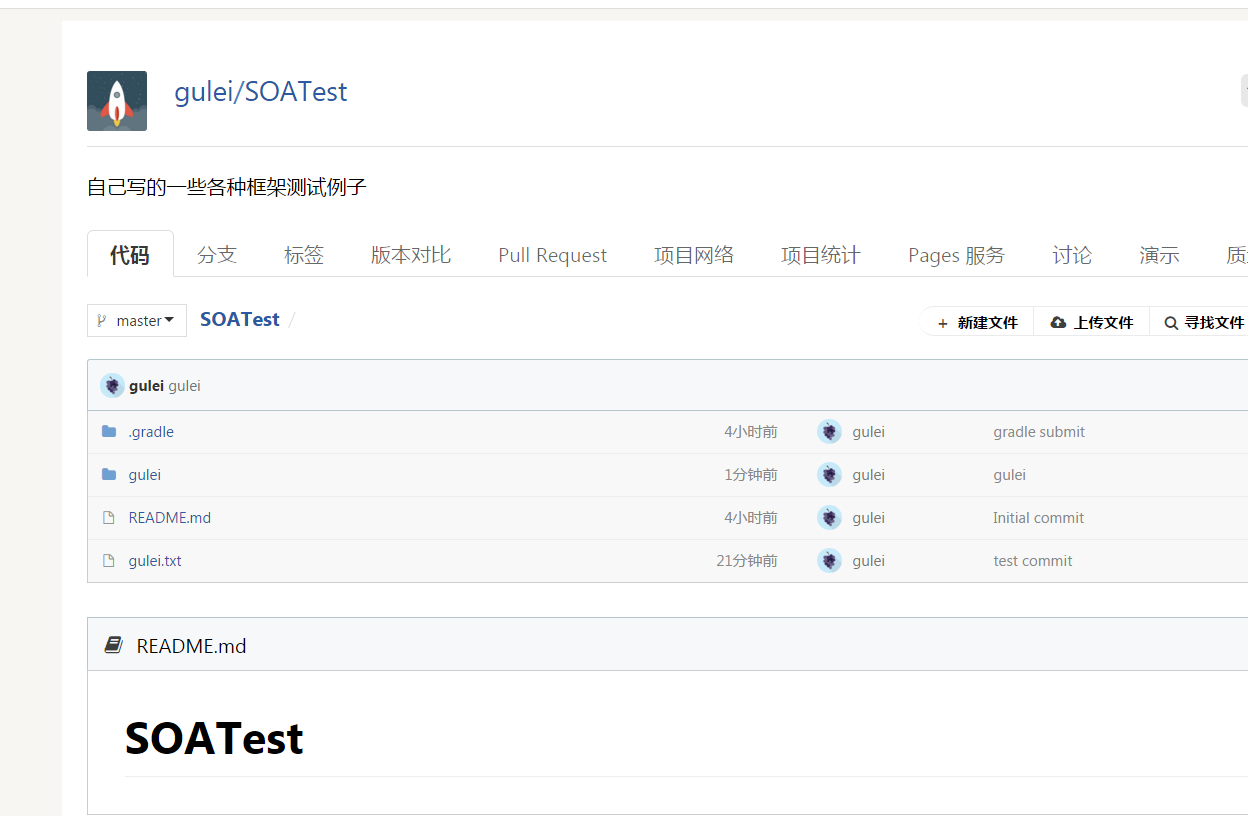Open the master branch dropdown

(136, 320)
